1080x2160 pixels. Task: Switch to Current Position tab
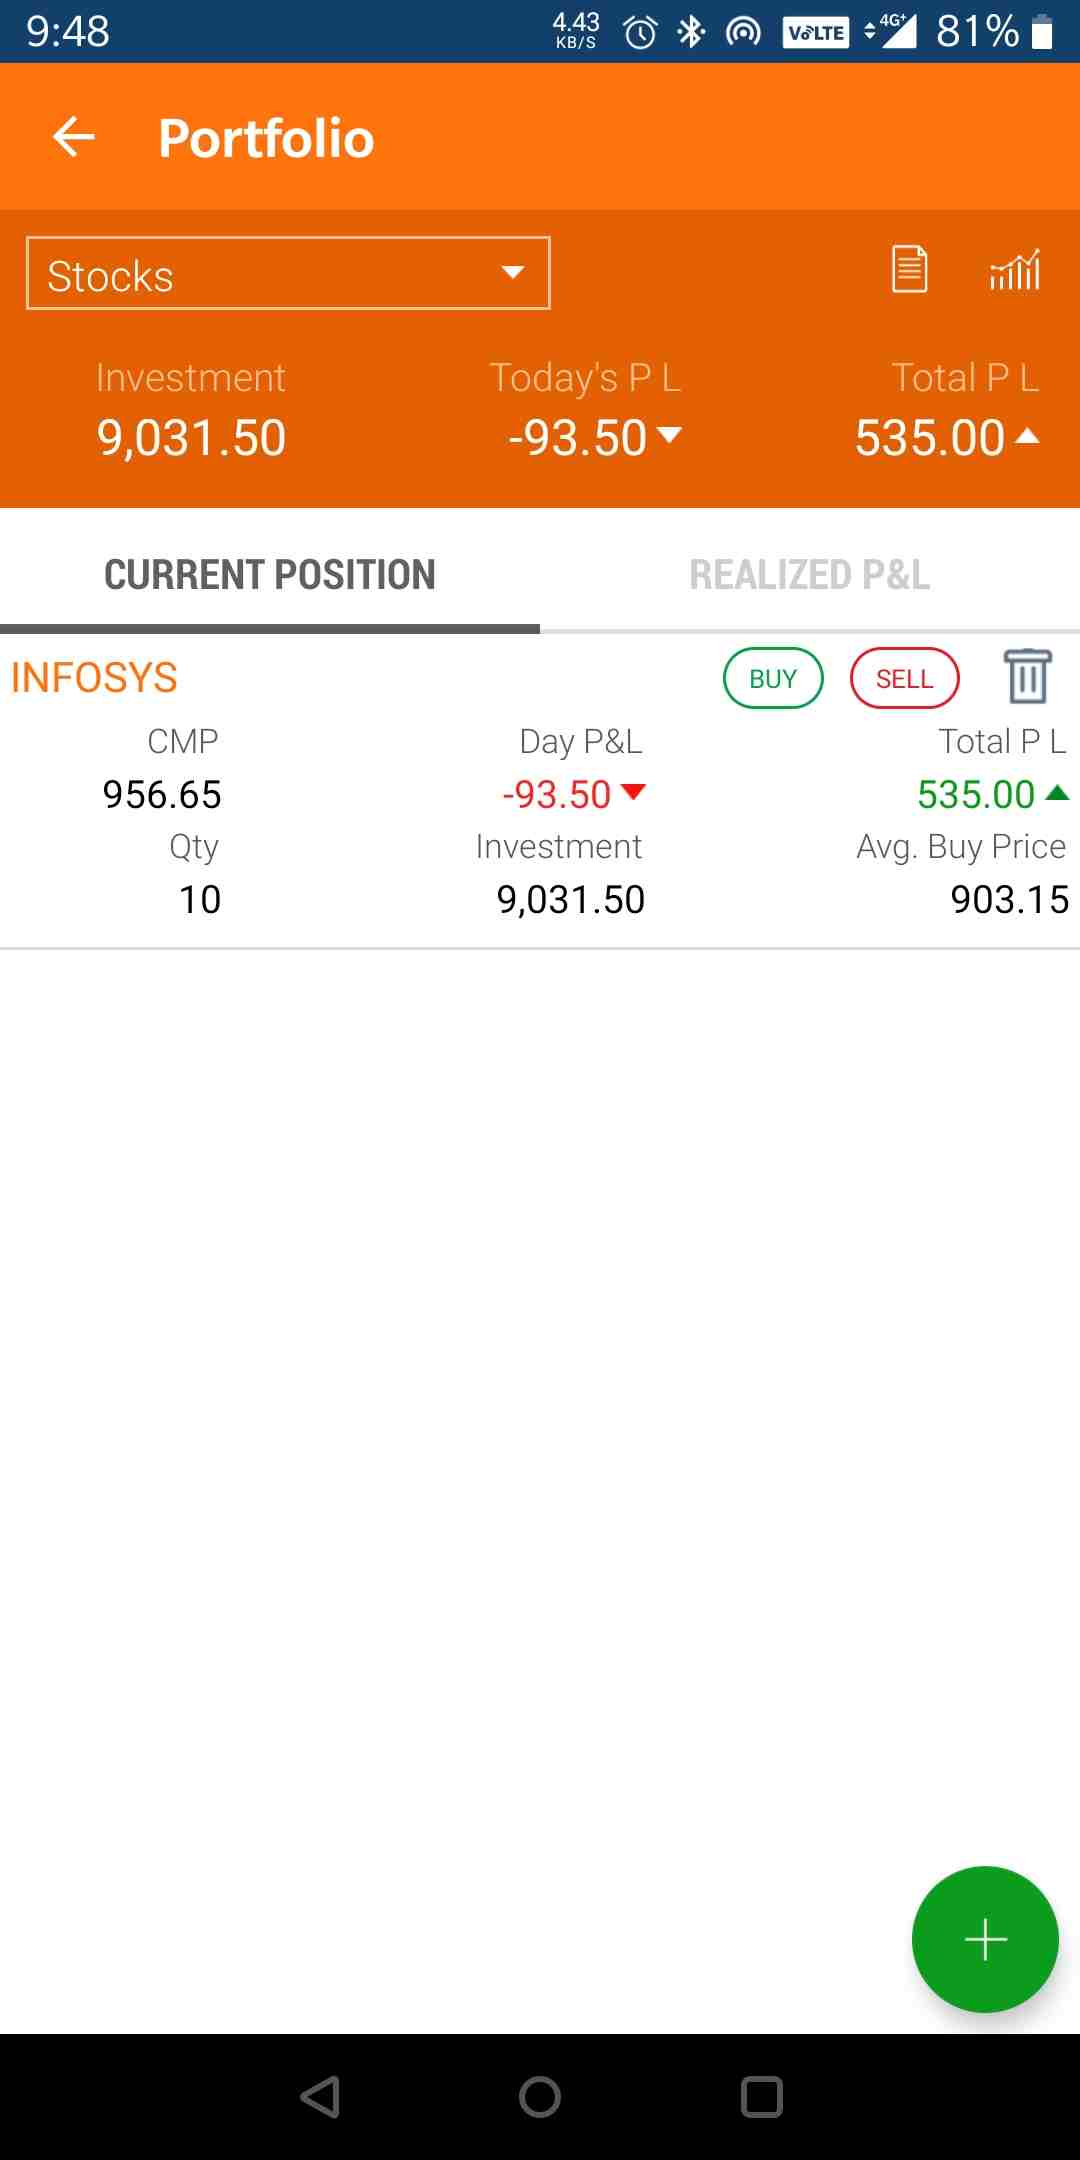[x=270, y=575]
